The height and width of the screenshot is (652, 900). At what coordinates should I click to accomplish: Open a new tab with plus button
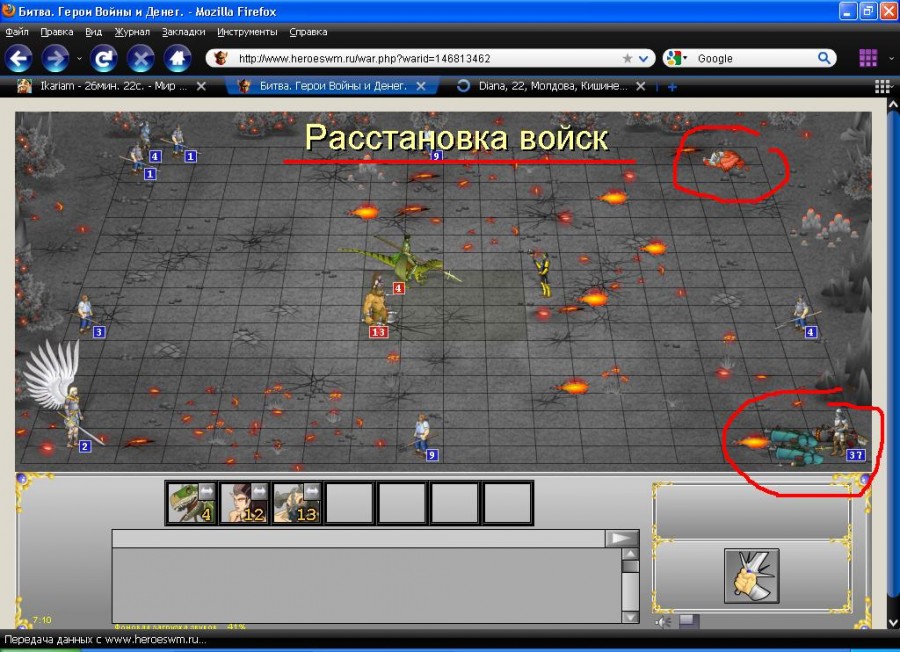[x=672, y=87]
